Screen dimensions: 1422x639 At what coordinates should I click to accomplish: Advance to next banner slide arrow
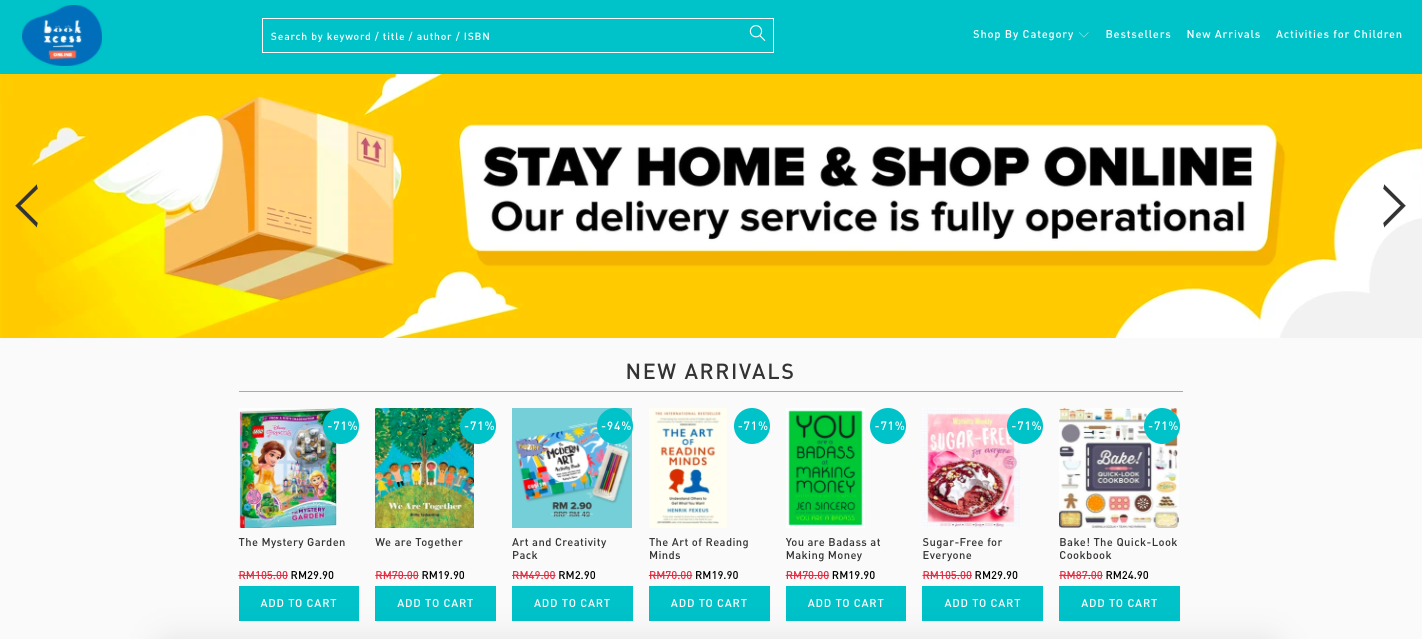click(1393, 206)
